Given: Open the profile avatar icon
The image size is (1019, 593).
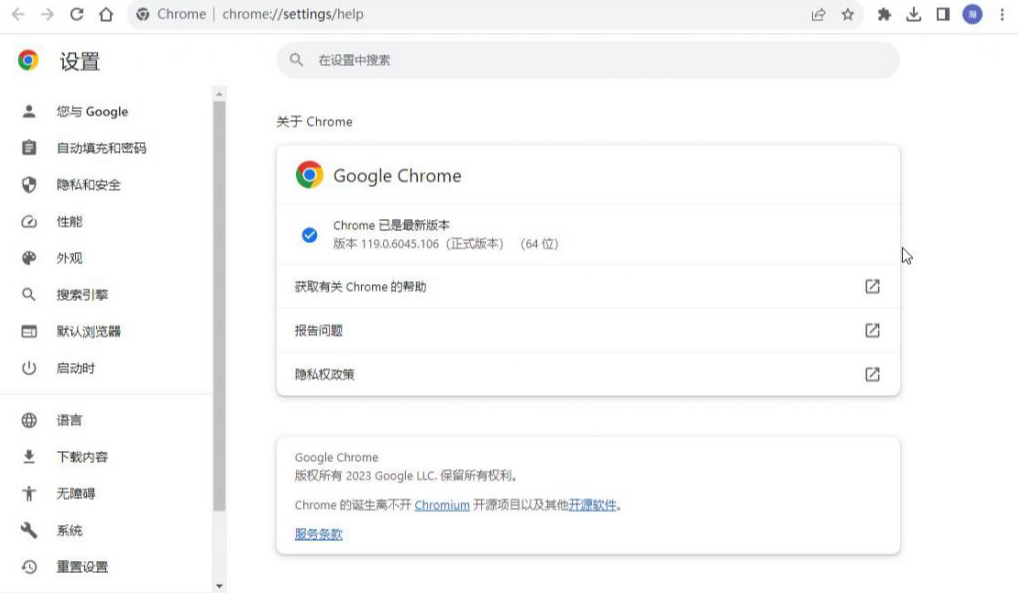Looking at the screenshot, I should point(972,15).
